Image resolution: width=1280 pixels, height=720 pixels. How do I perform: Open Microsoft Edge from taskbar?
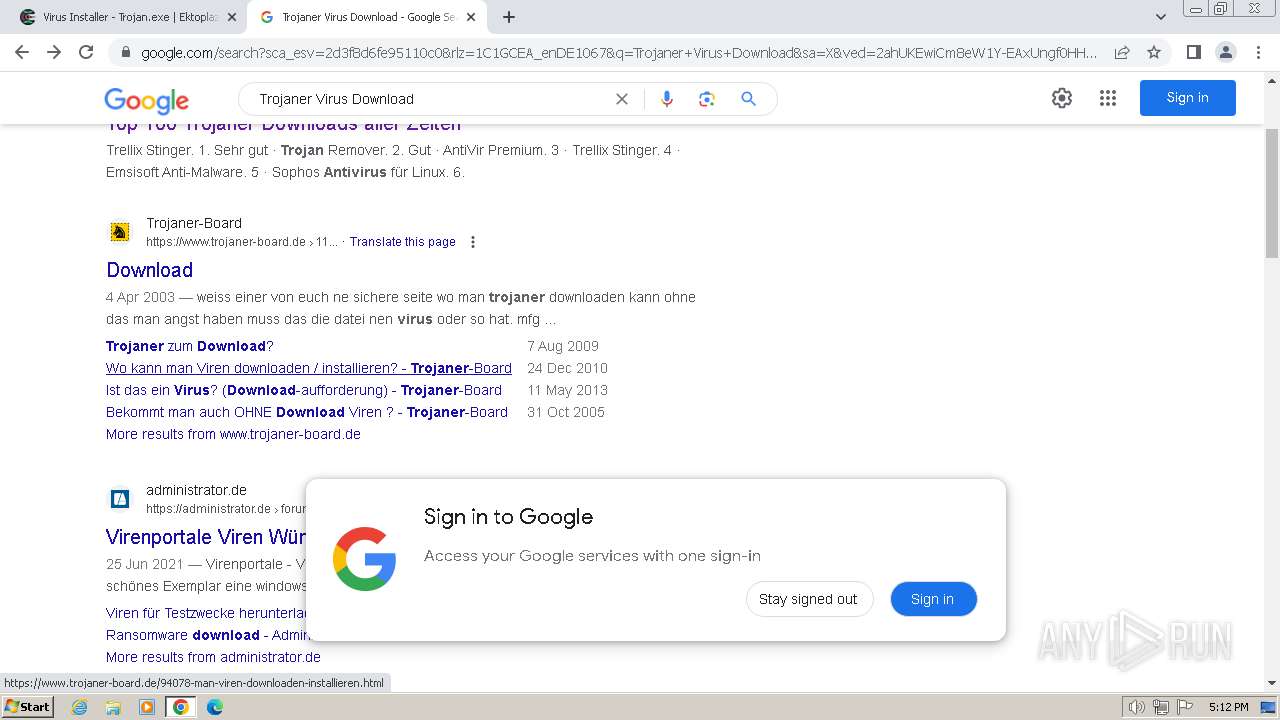(x=215, y=707)
